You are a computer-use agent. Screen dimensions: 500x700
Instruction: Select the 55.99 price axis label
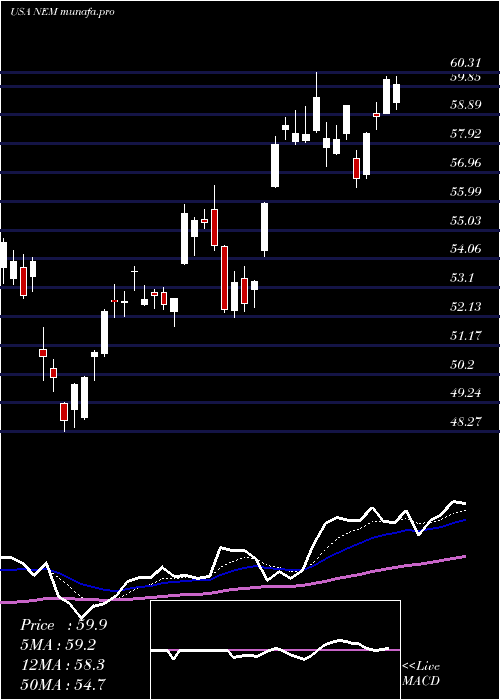click(466, 192)
